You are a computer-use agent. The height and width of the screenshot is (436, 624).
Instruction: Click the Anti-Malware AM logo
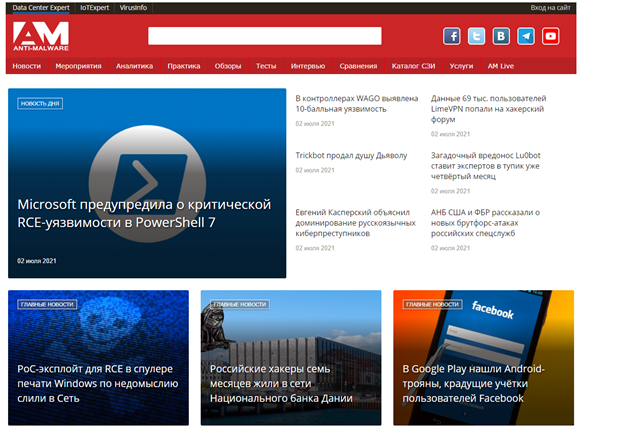click(x=41, y=36)
